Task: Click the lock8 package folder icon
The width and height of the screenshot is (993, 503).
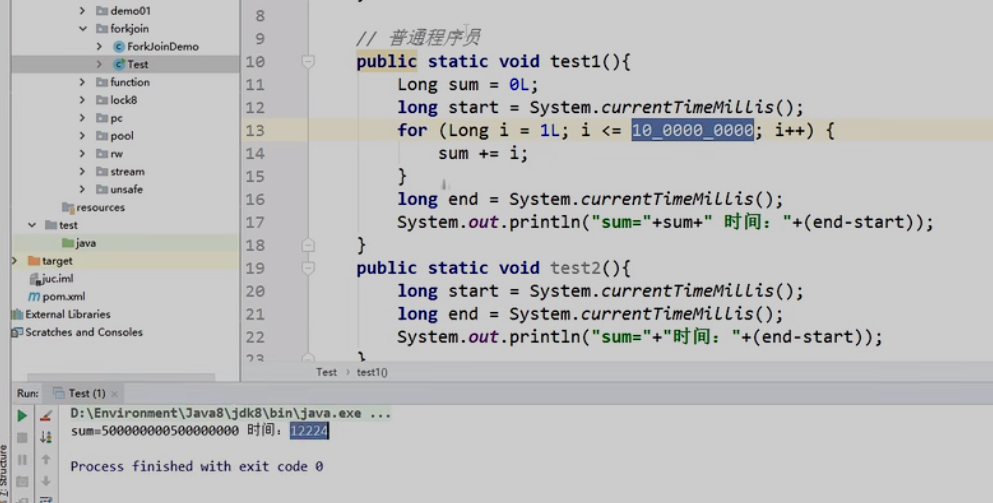Action: tap(101, 100)
